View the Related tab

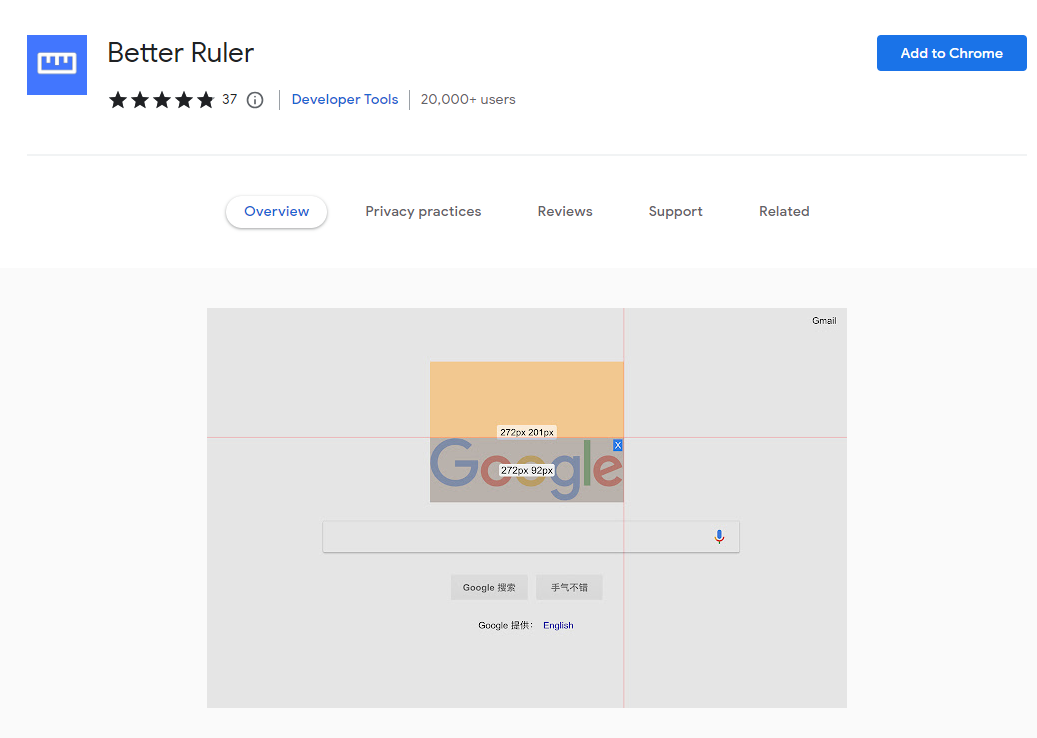(784, 212)
